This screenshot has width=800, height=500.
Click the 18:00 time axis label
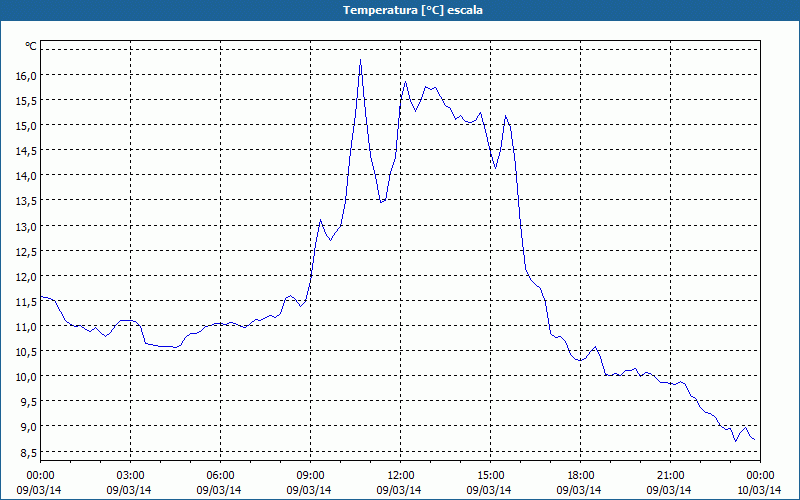(580, 476)
